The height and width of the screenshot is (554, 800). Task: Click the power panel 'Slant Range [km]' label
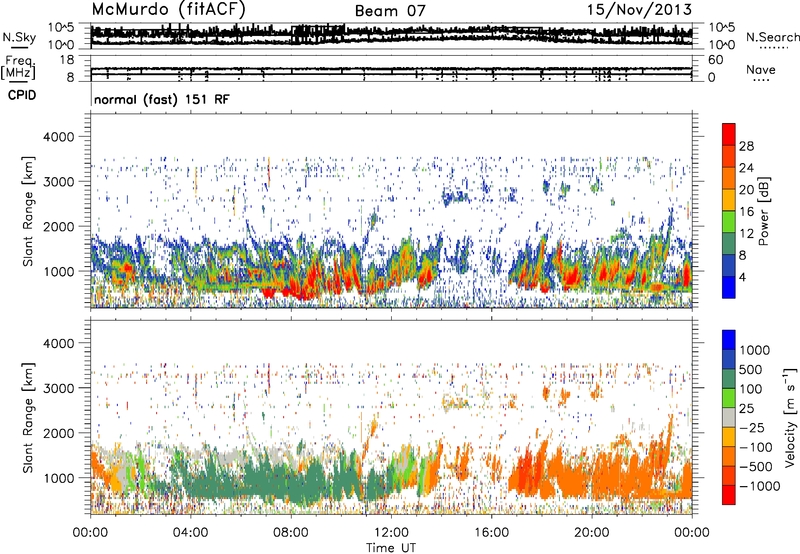point(28,211)
